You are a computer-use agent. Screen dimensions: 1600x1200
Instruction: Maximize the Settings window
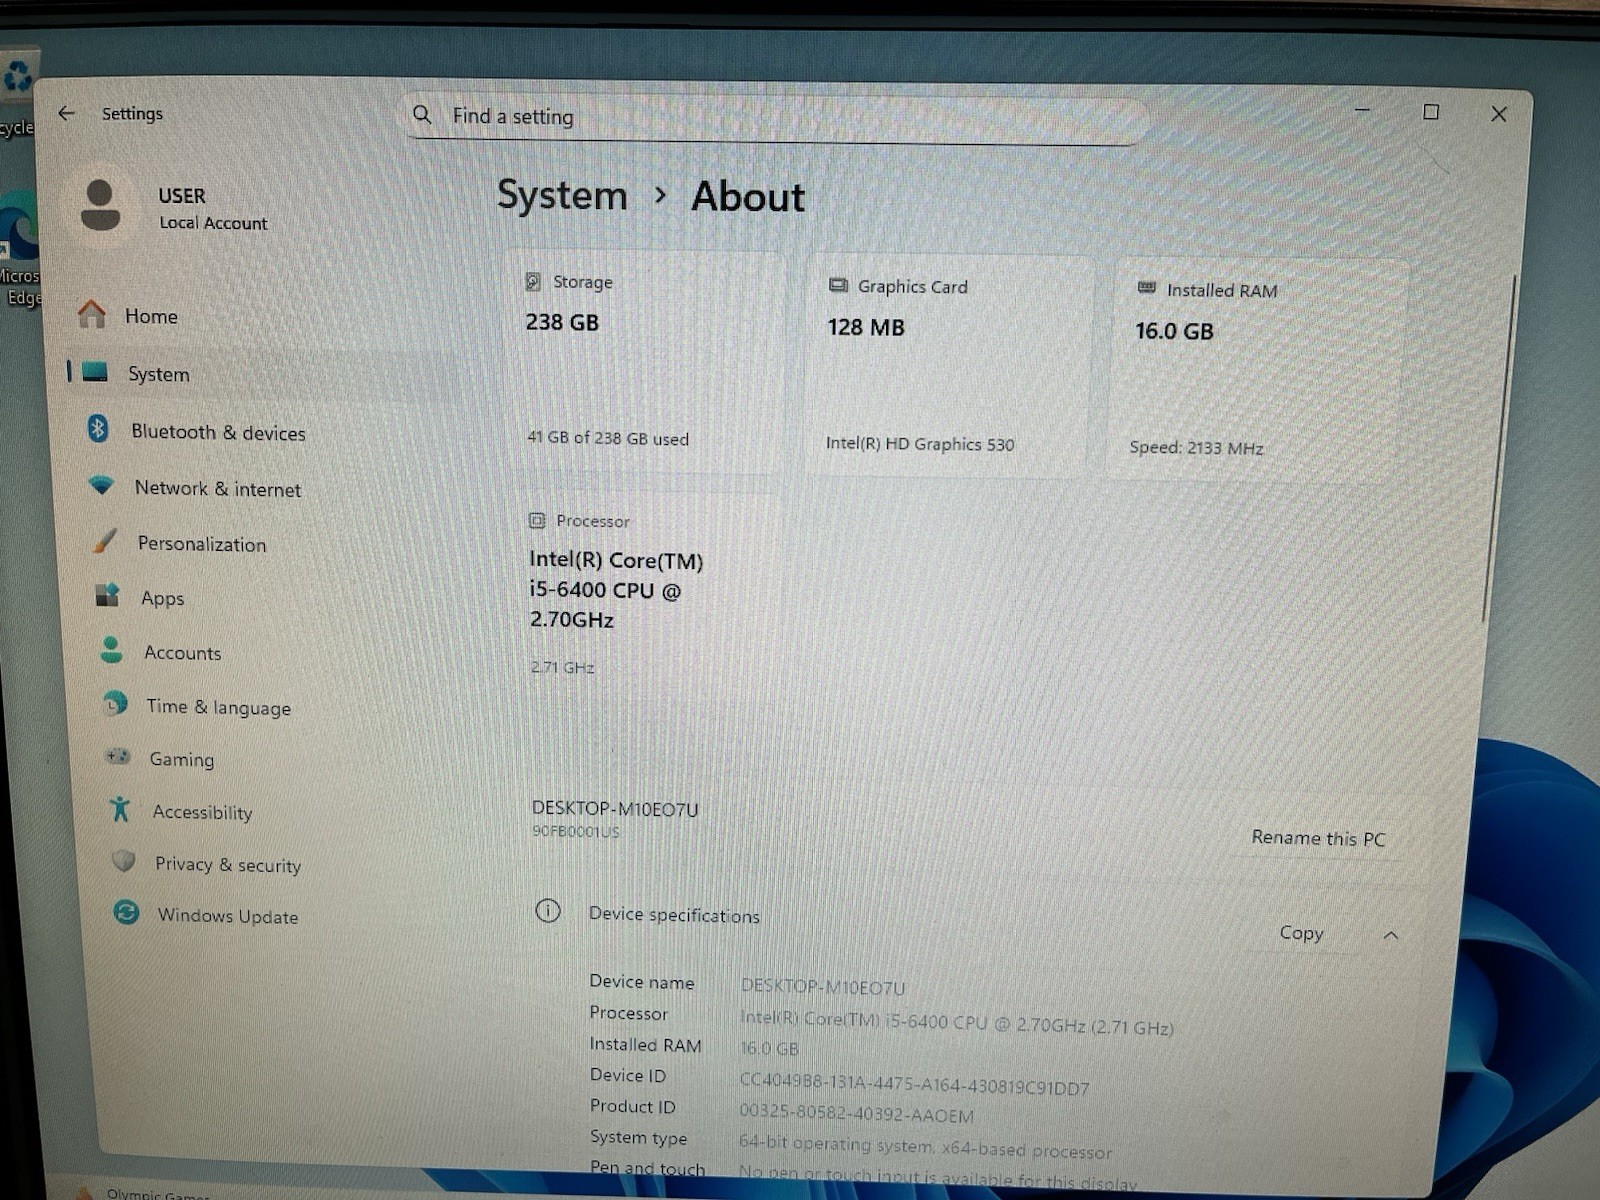(x=1431, y=112)
